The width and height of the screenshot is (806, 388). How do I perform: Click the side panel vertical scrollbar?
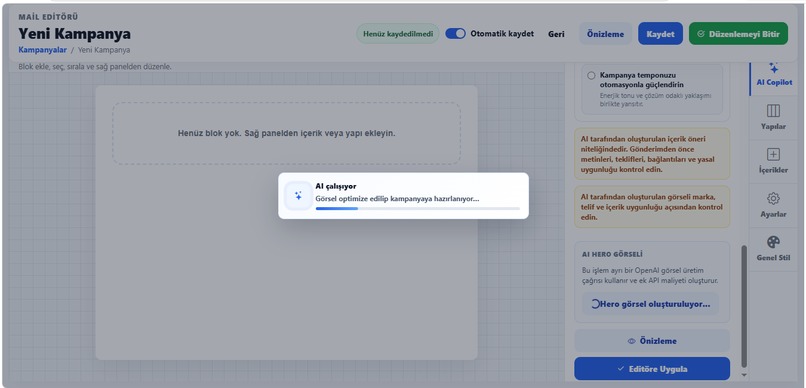744,306
